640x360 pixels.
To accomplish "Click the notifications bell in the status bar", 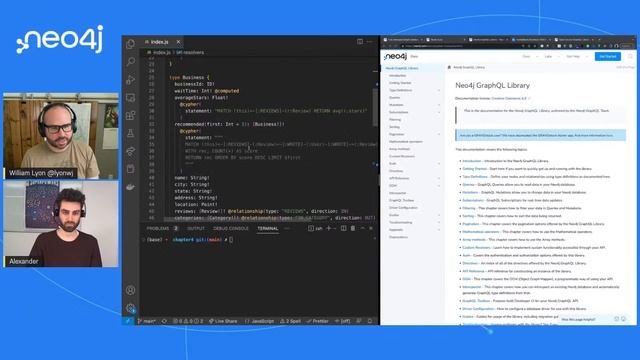I will coord(370,321).
